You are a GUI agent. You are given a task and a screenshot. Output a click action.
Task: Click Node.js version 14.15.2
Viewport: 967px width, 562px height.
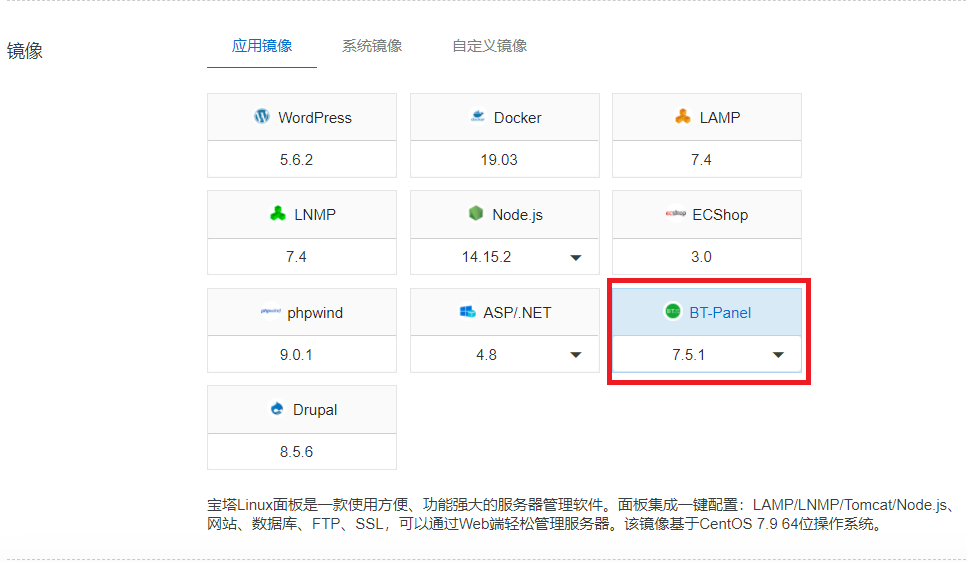click(487, 257)
